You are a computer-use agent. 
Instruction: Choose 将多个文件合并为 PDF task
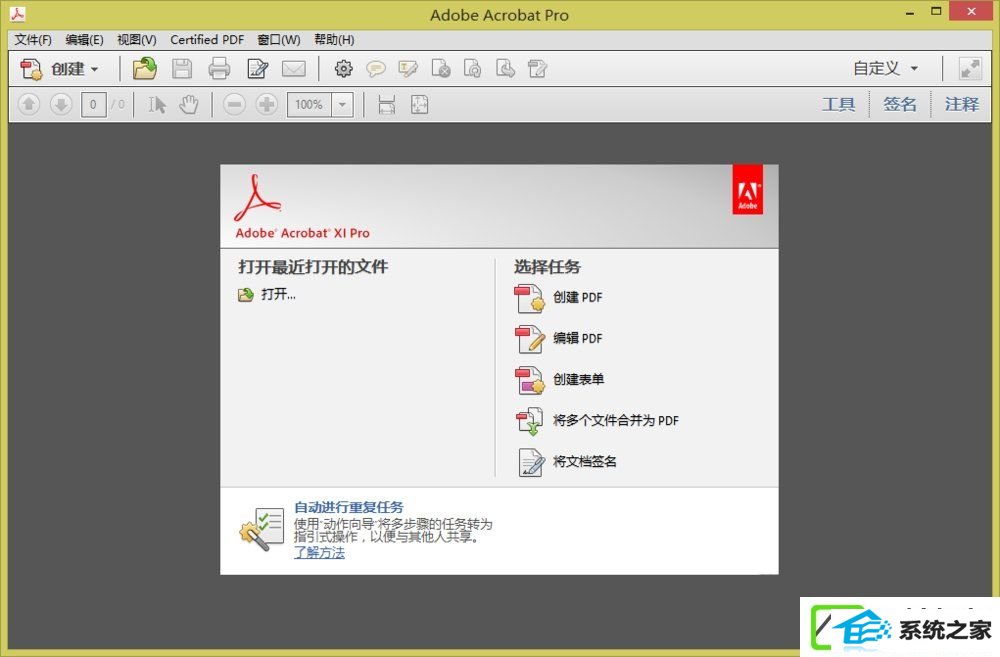(597, 420)
